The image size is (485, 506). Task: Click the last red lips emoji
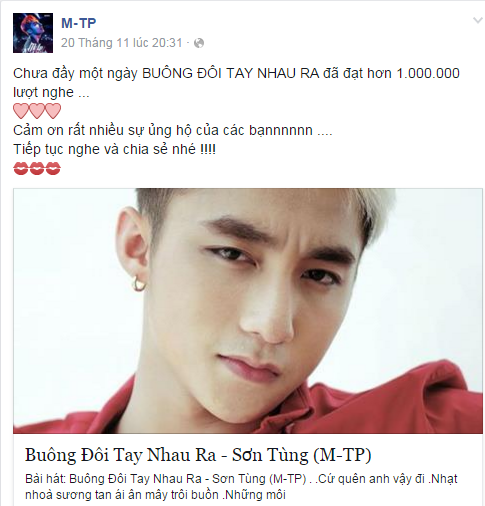pos(53,168)
